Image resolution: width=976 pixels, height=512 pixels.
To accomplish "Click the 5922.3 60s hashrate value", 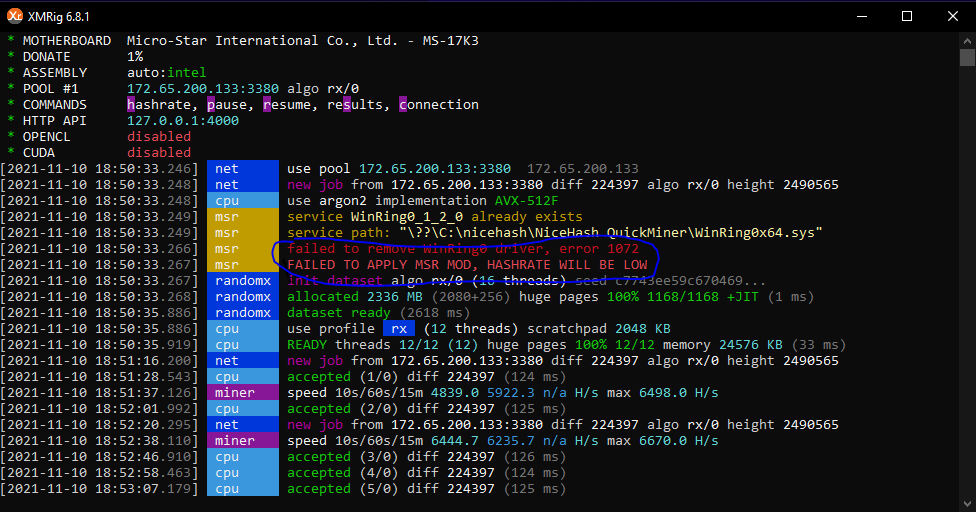I will [510, 393].
